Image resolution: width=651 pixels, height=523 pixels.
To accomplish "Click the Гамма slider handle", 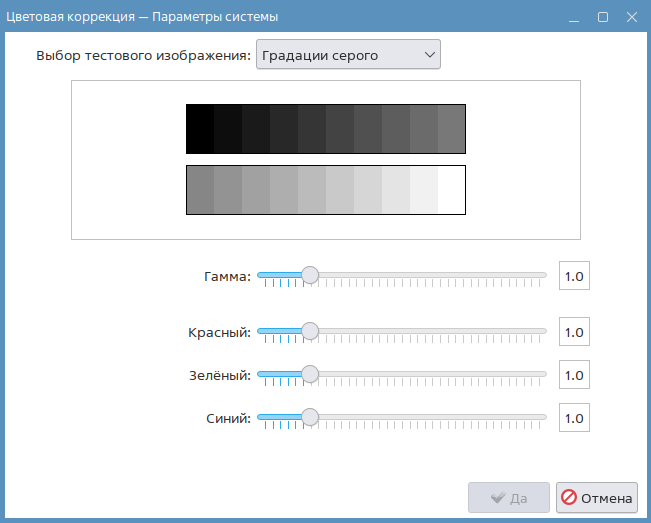I will pos(310,275).
